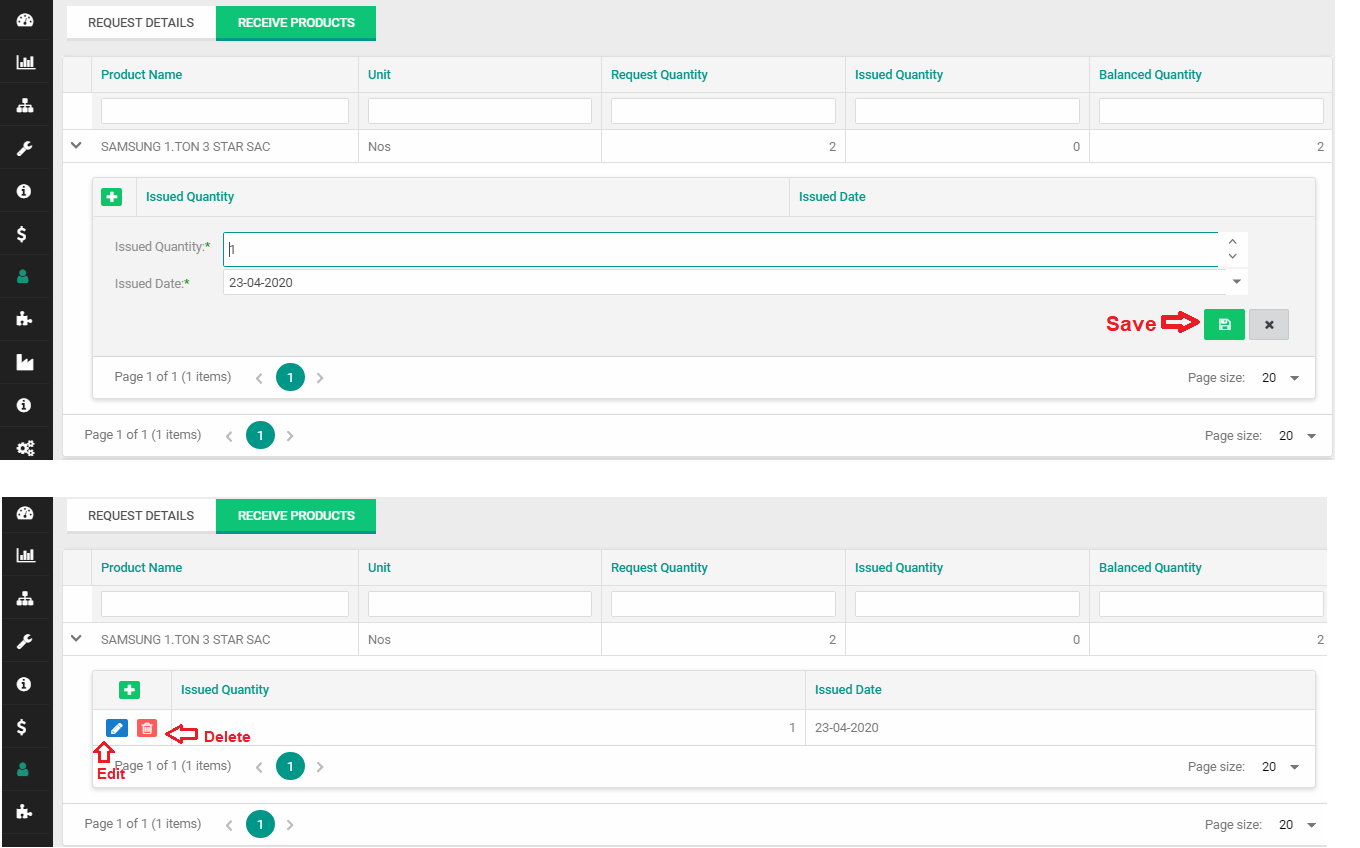Viewport: 1360px width, 848px height.
Task: Click the Issued Quantity input field in form
Action: (x=720, y=250)
